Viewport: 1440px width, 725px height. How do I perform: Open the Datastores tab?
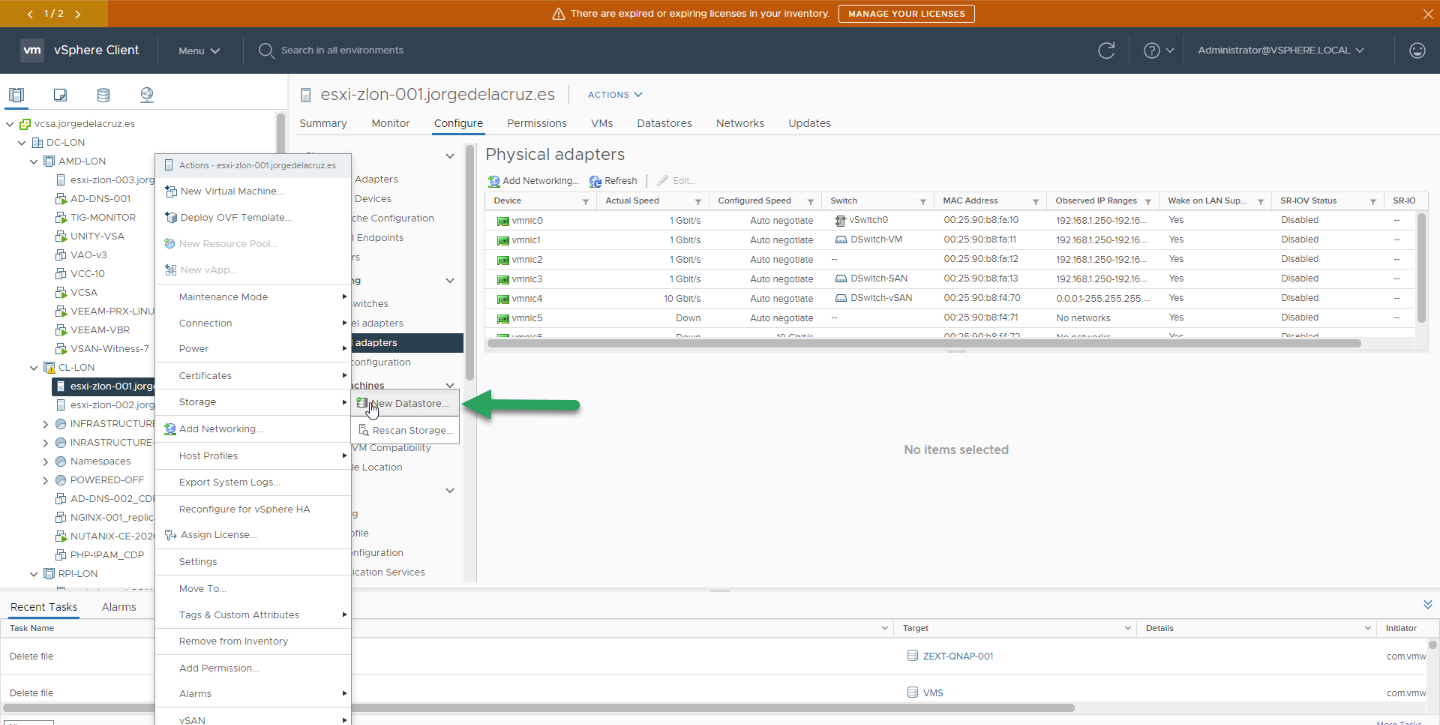(x=664, y=123)
